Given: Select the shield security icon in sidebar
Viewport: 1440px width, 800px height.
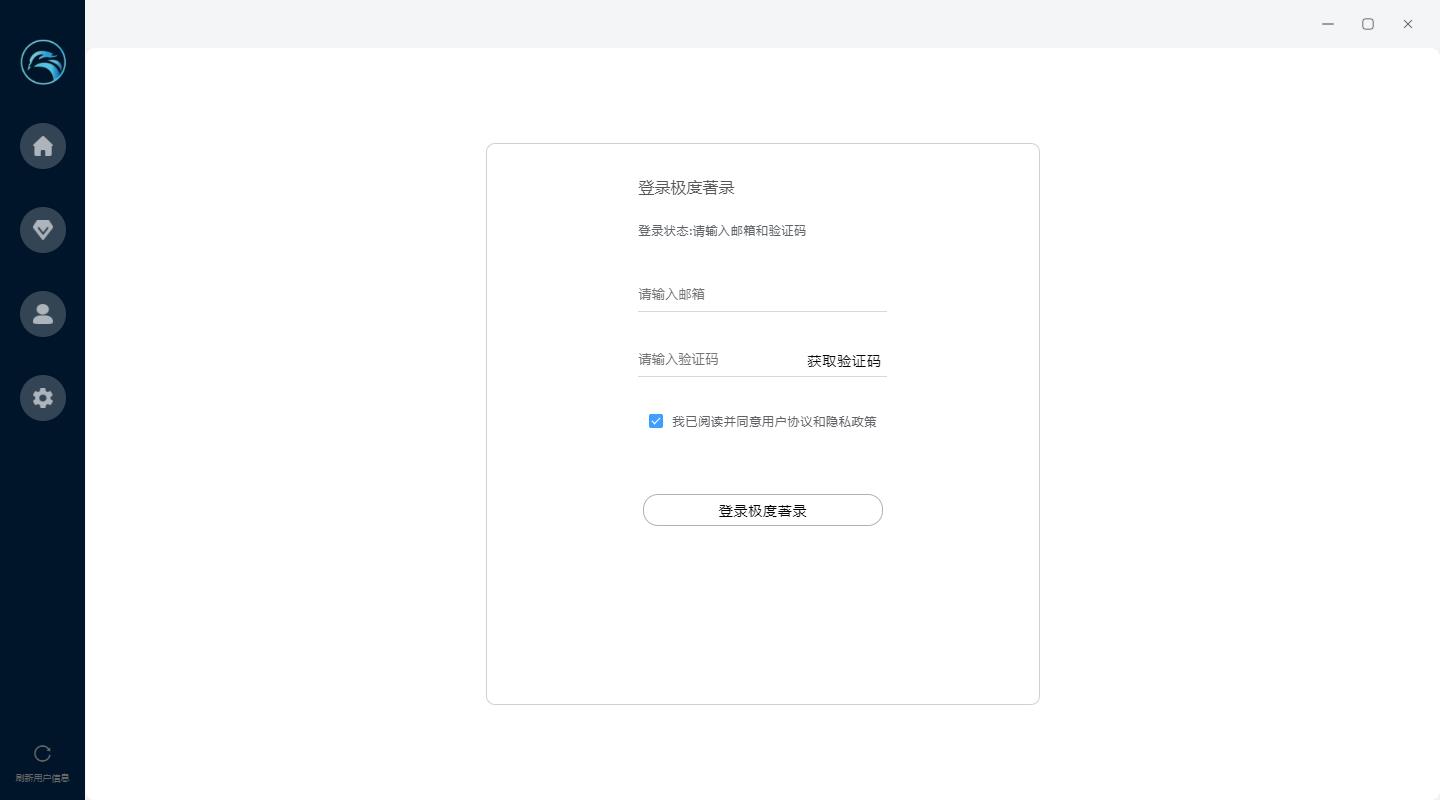Looking at the screenshot, I should [43, 230].
